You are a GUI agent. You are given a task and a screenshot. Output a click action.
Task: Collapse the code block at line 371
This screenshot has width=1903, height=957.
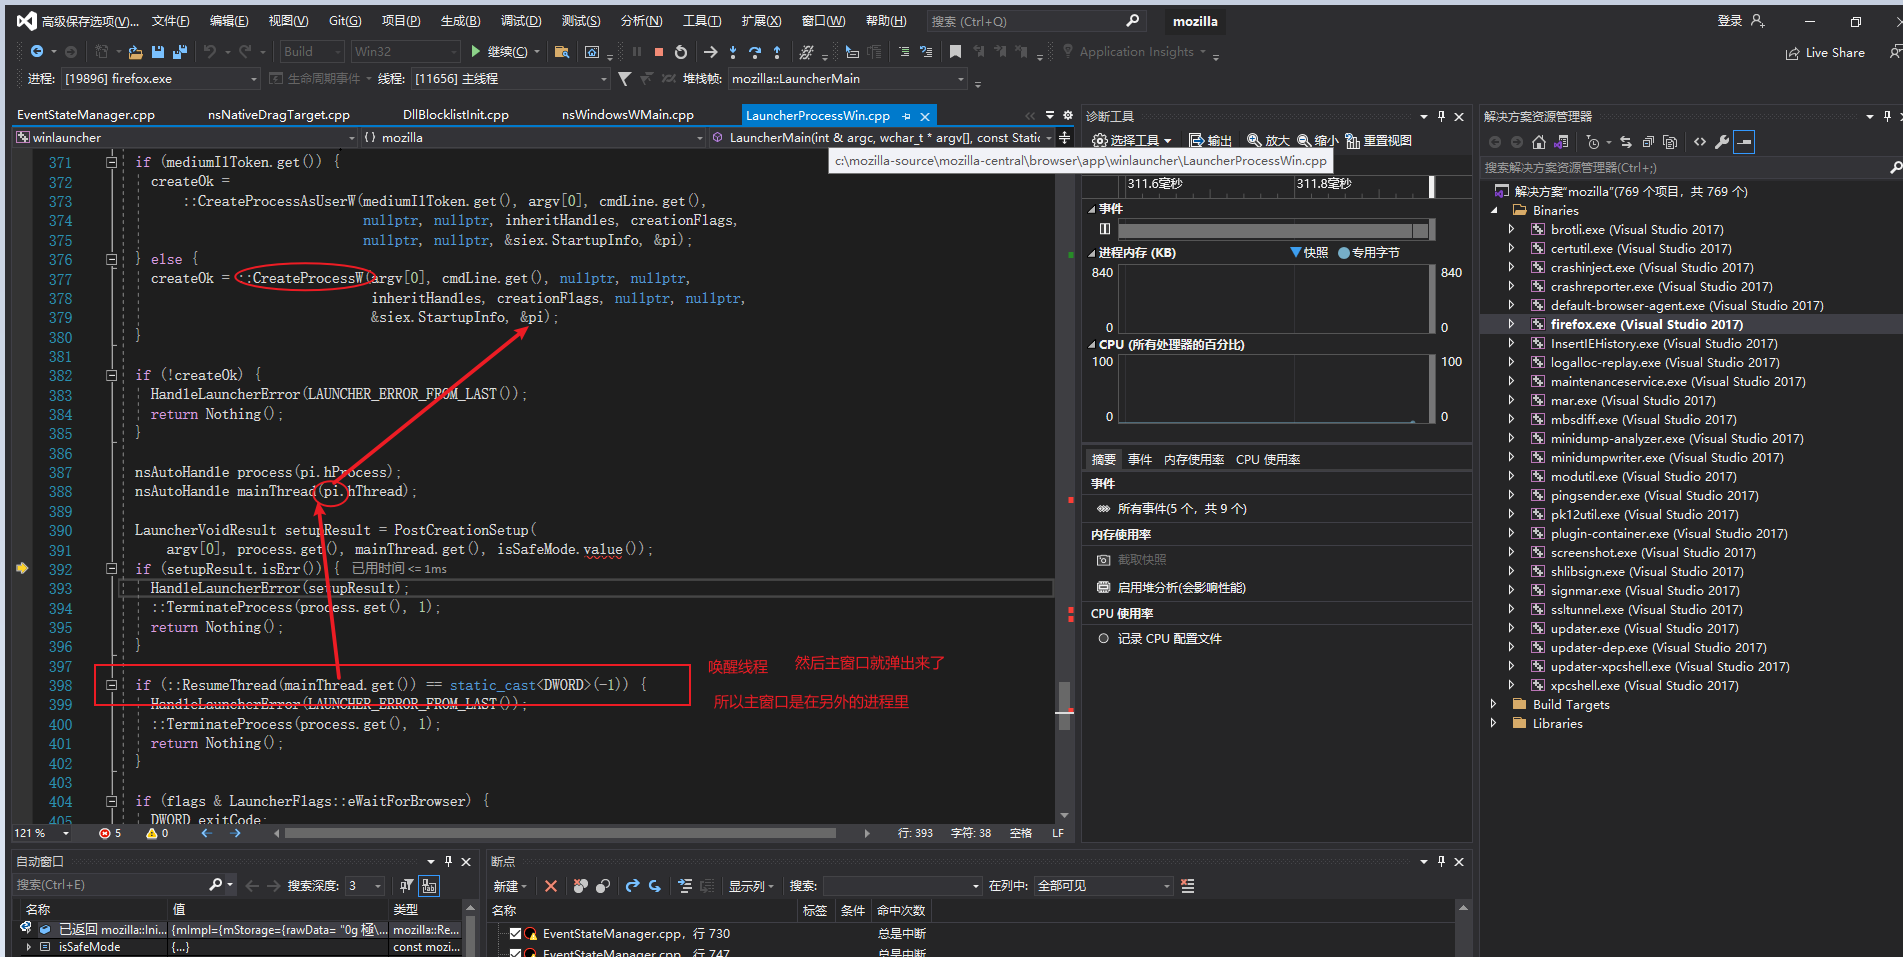pyautogui.click(x=112, y=162)
